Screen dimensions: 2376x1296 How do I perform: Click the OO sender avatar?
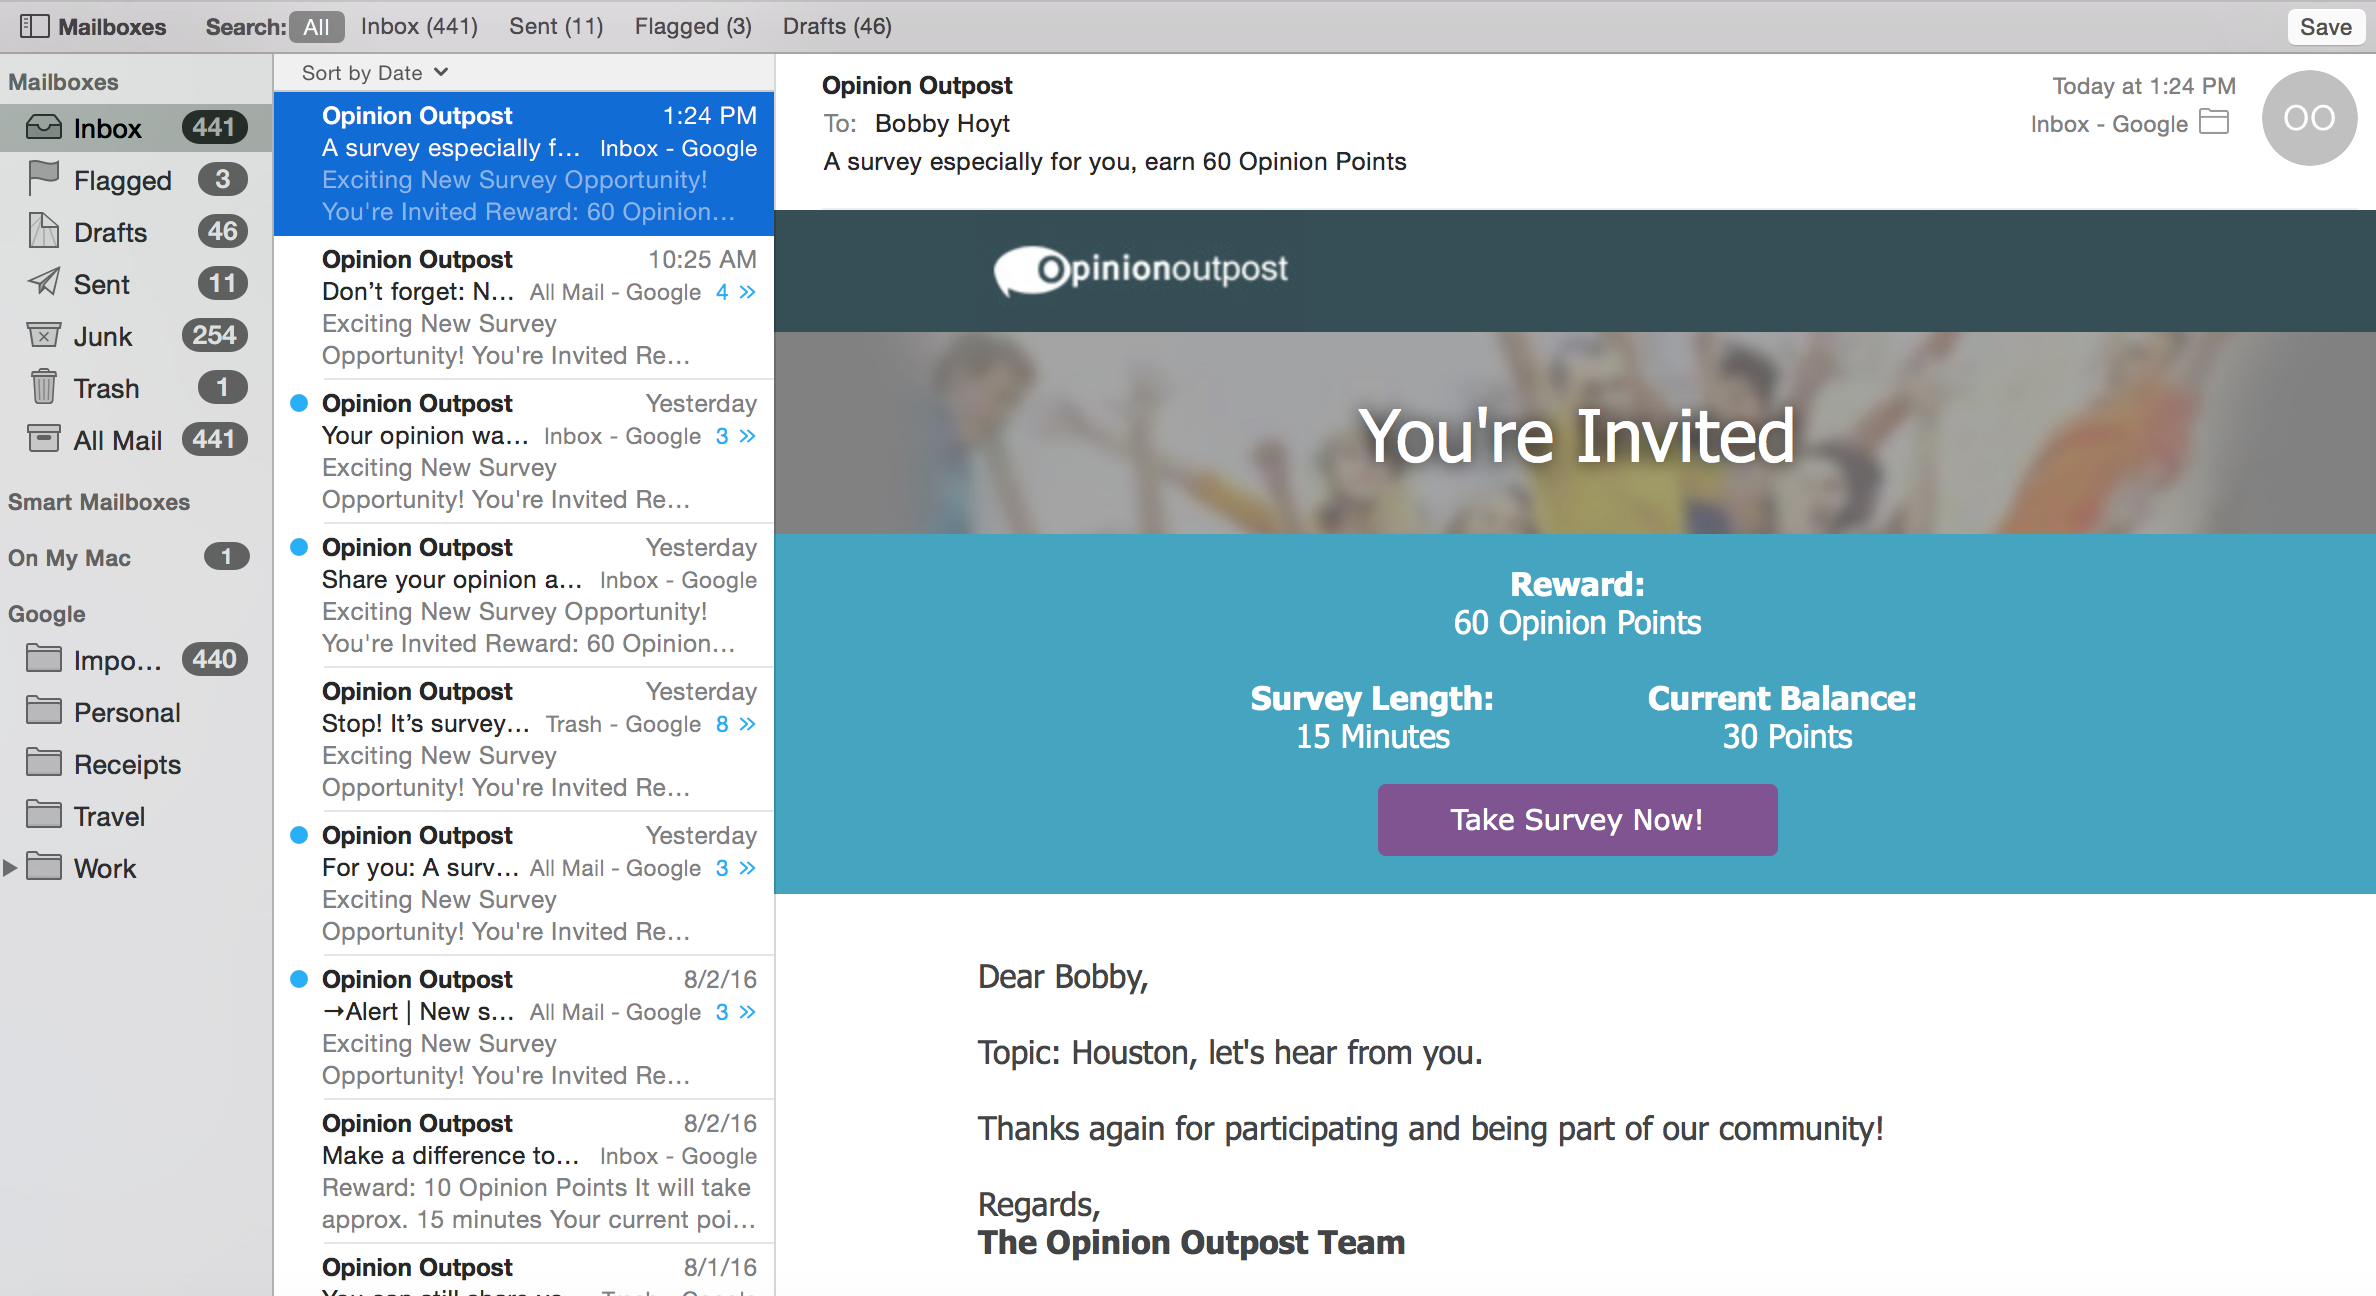point(2309,118)
